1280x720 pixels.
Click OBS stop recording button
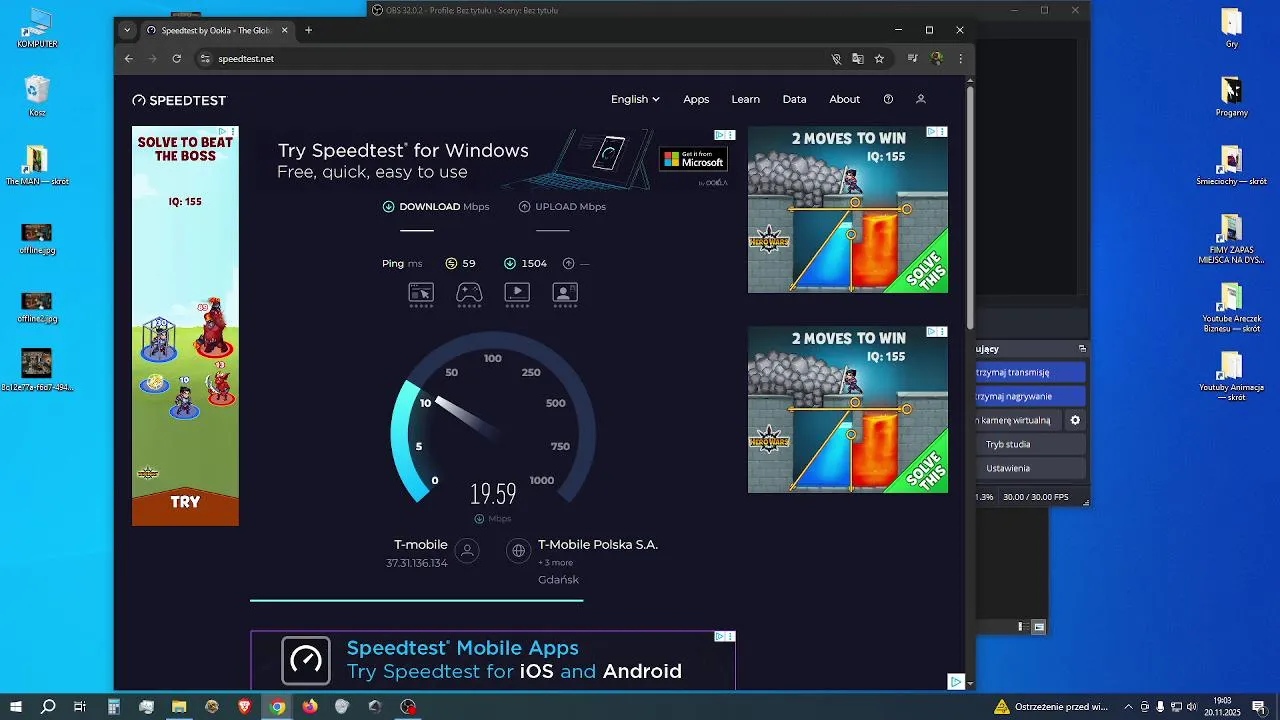click(1030, 396)
